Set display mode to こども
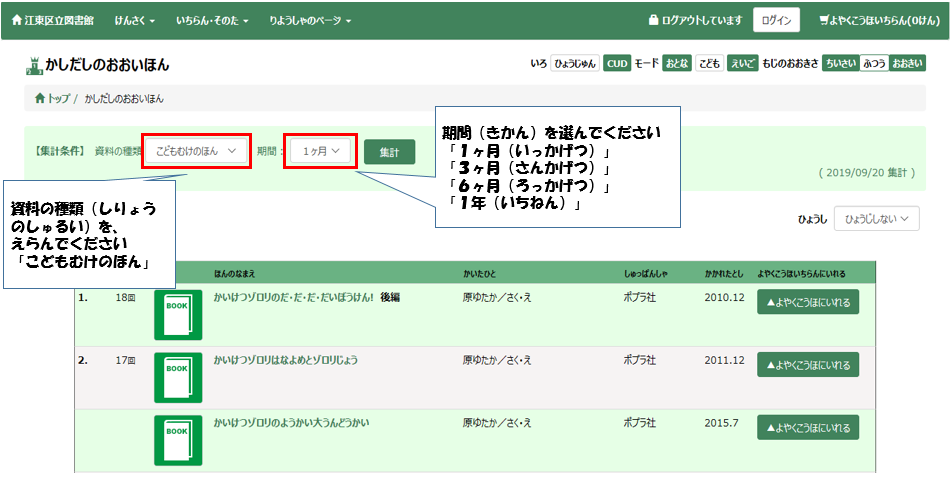 (709, 63)
